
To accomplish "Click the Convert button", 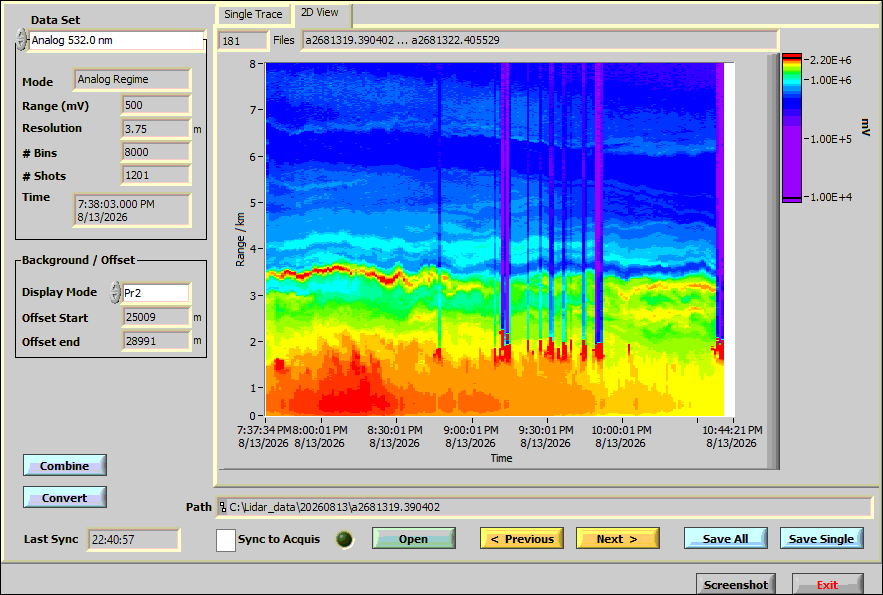I will tap(65, 498).
